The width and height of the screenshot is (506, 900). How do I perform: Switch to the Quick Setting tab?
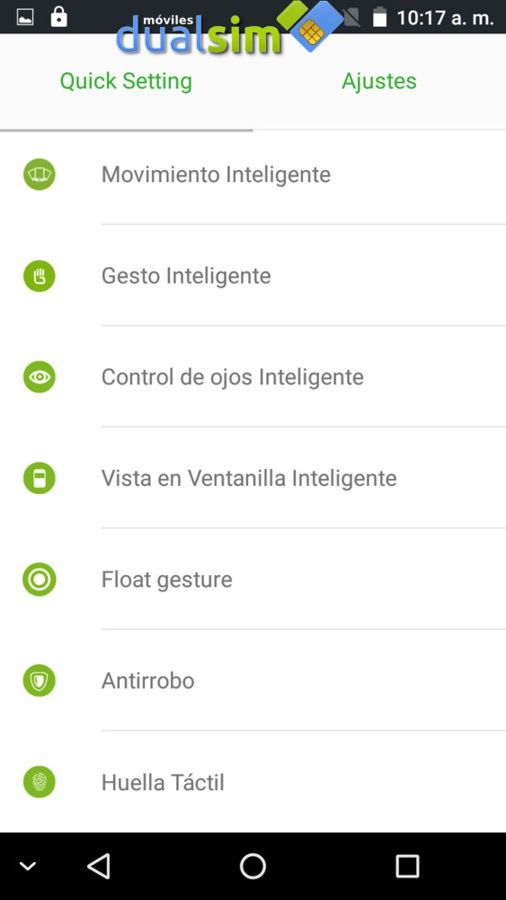click(126, 81)
